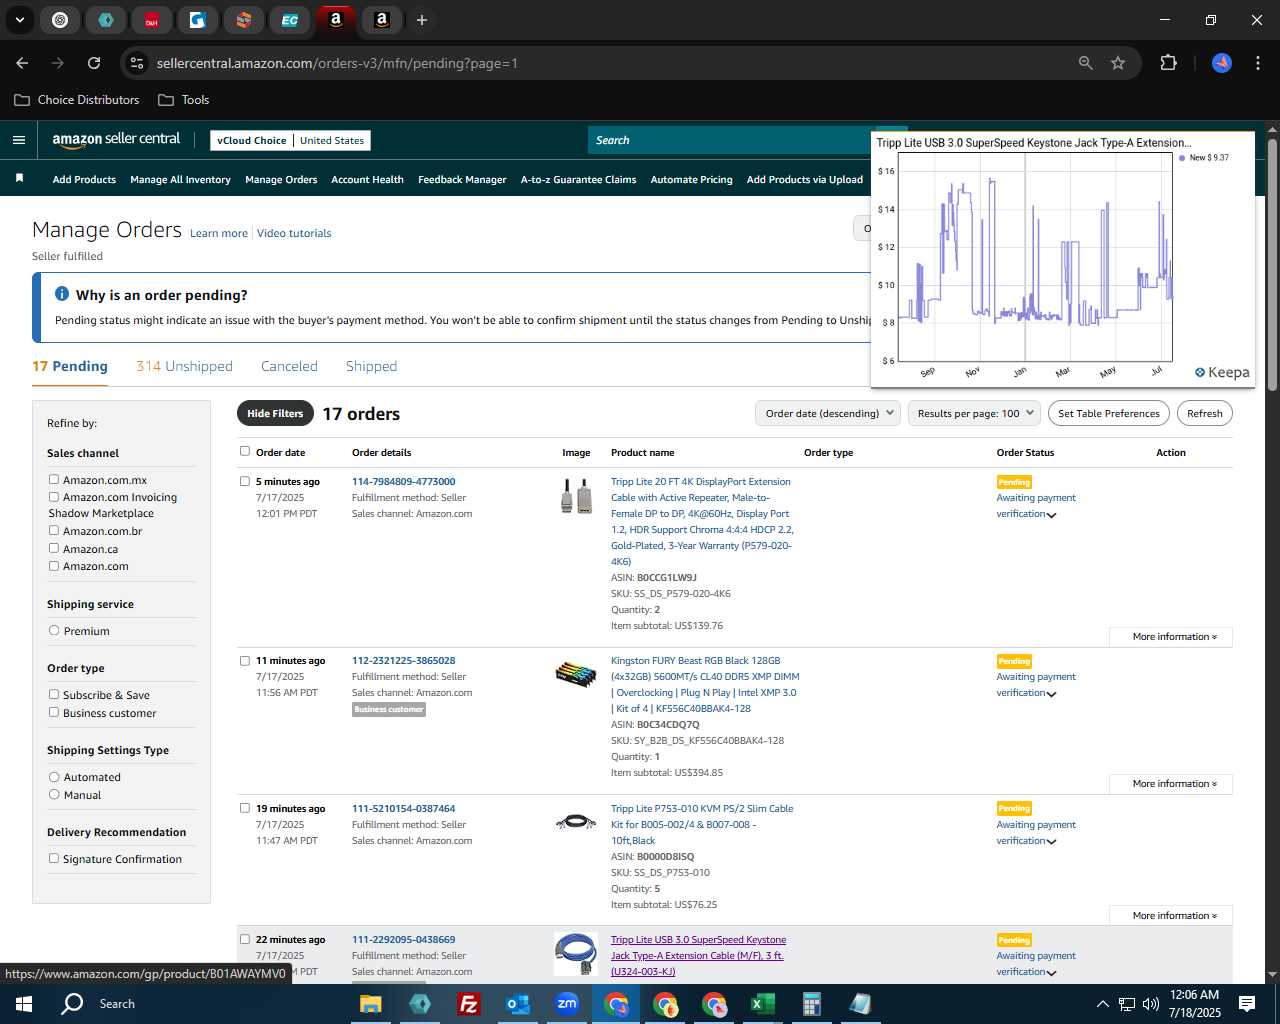This screenshot has width=1280, height=1024.
Task: Check the Subscribe & Save order type filter
Action: 54,695
